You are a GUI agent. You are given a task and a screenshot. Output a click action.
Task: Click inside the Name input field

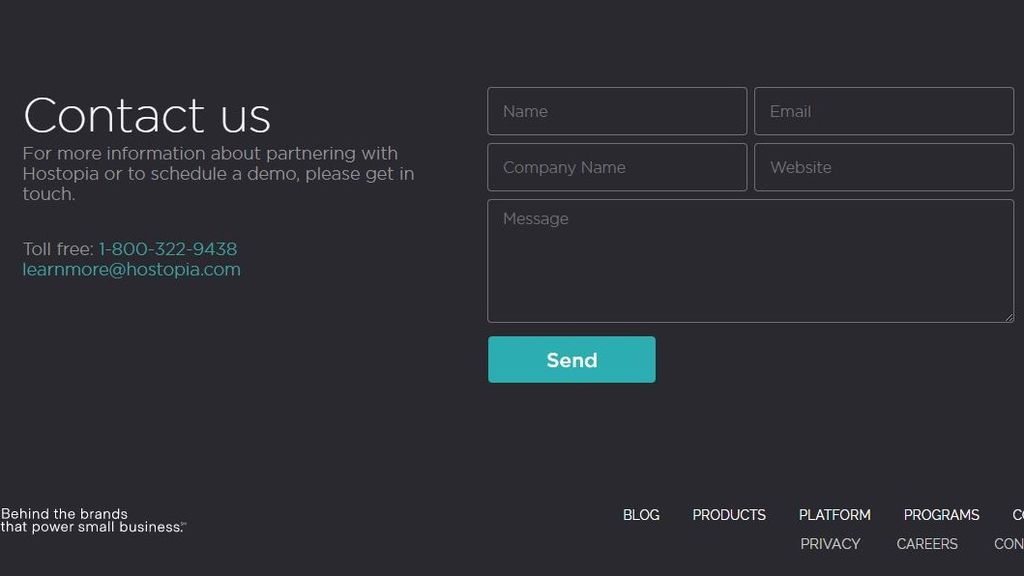pyautogui.click(x=616, y=111)
